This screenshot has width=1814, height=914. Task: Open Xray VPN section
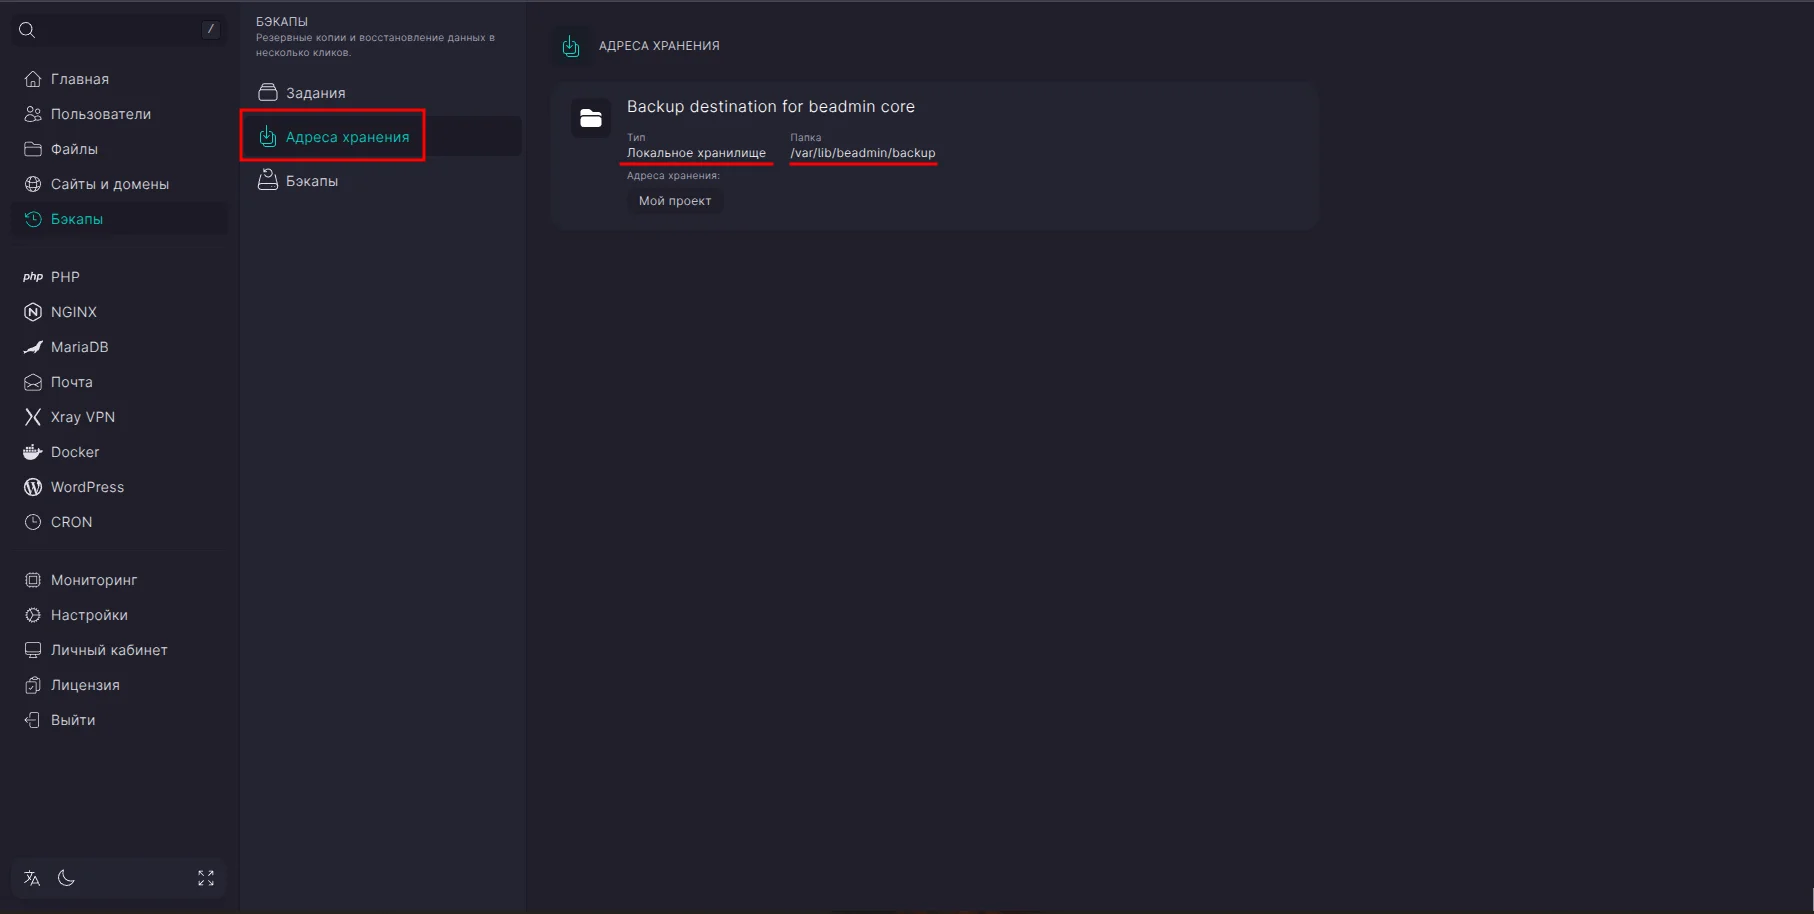82,417
